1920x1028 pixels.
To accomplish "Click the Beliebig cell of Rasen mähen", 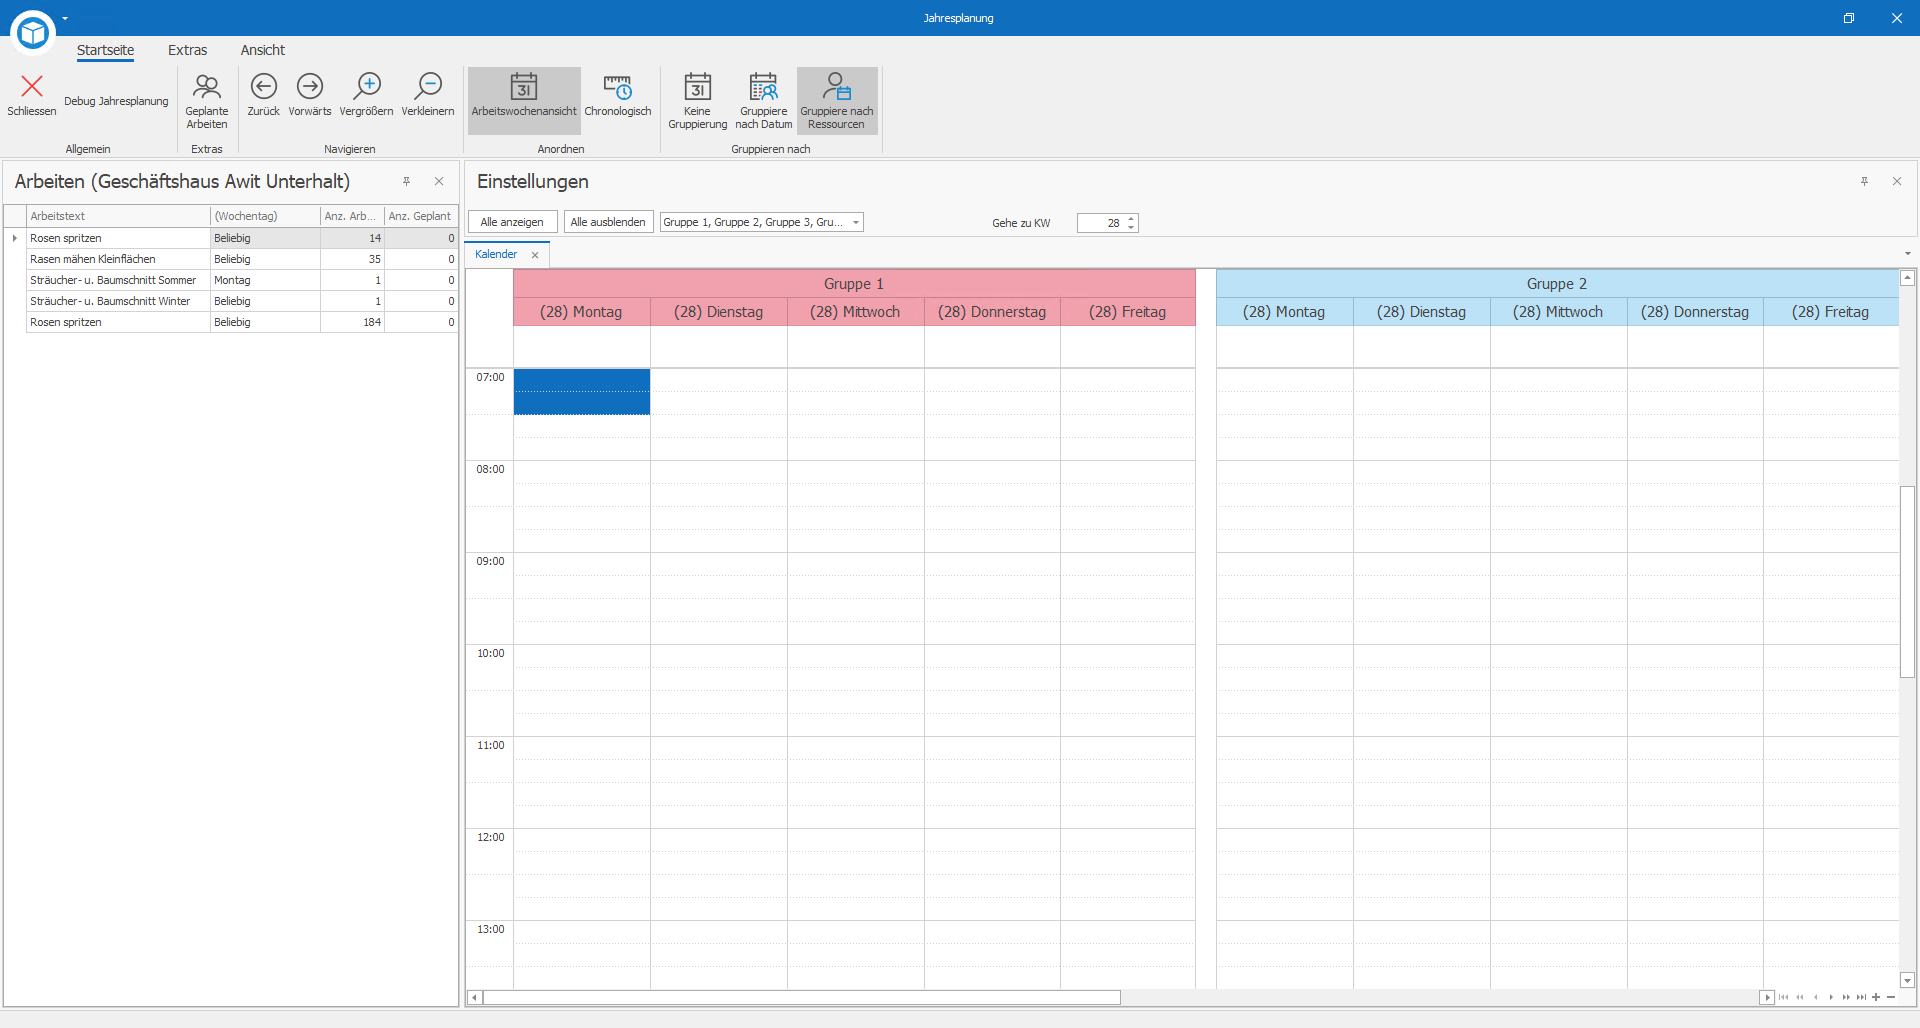I will tap(265, 259).
